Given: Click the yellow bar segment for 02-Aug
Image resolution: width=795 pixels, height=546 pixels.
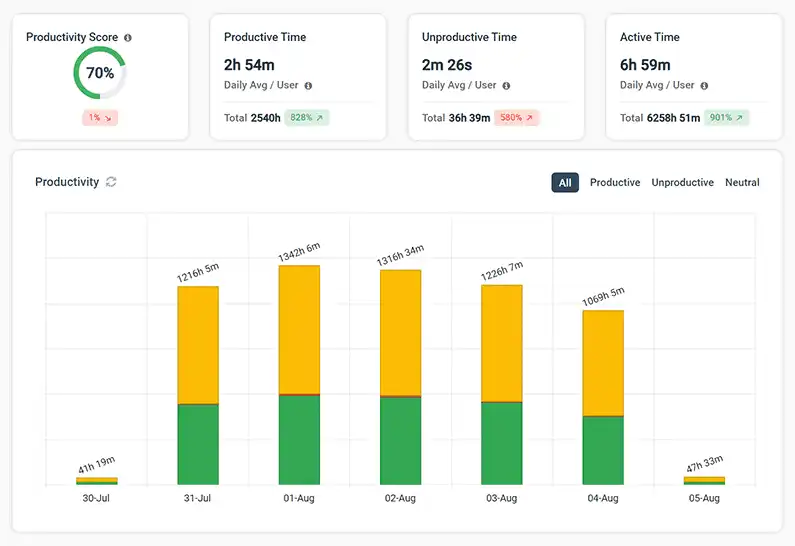Looking at the screenshot, I should point(400,333).
